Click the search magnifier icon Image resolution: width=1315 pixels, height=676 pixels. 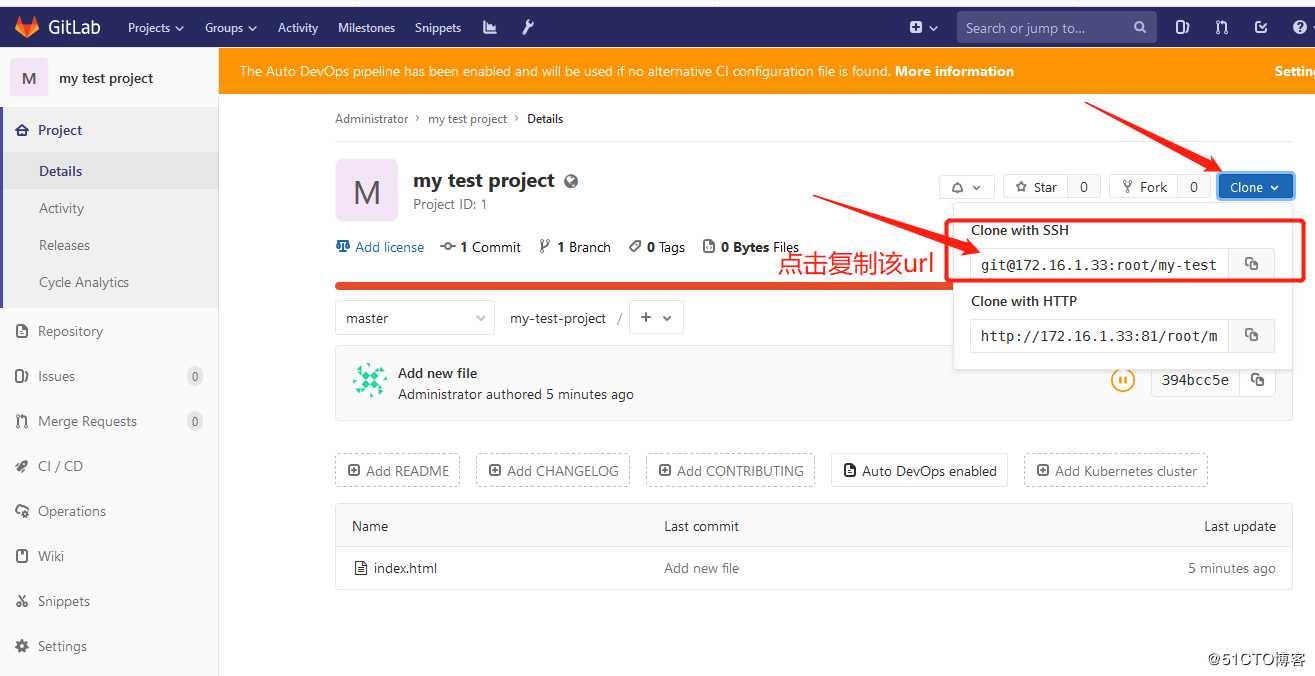pyautogui.click(x=1140, y=27)
